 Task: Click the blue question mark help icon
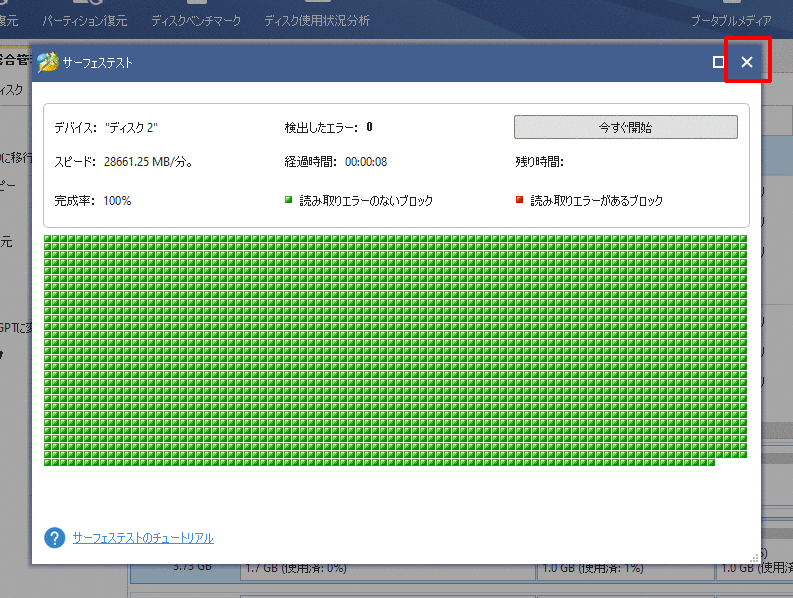55,538
